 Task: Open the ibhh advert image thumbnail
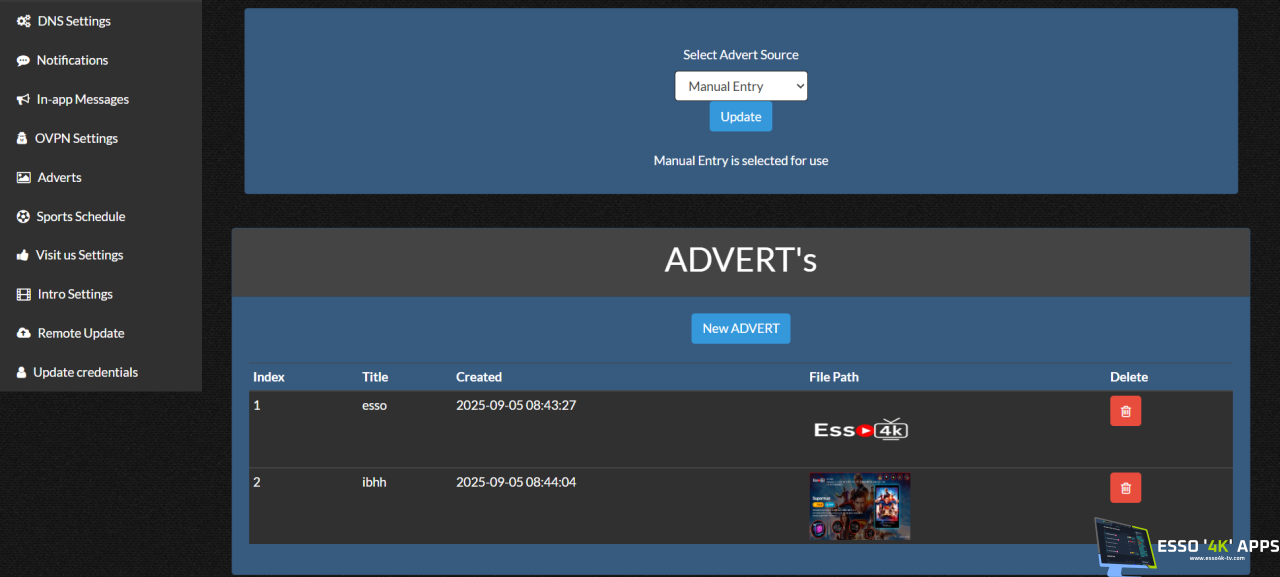click(860, 506)
